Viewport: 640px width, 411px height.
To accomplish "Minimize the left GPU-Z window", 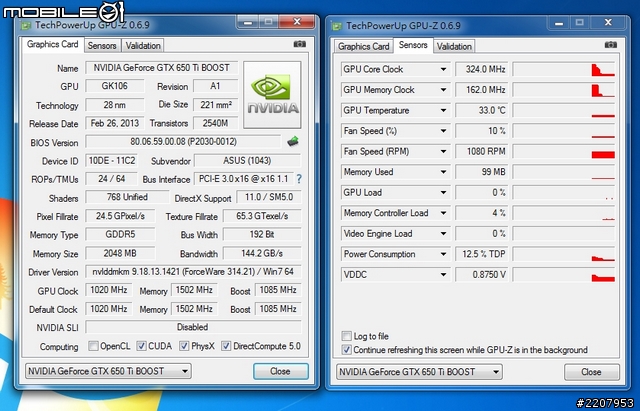I will [x=247, y=22].
